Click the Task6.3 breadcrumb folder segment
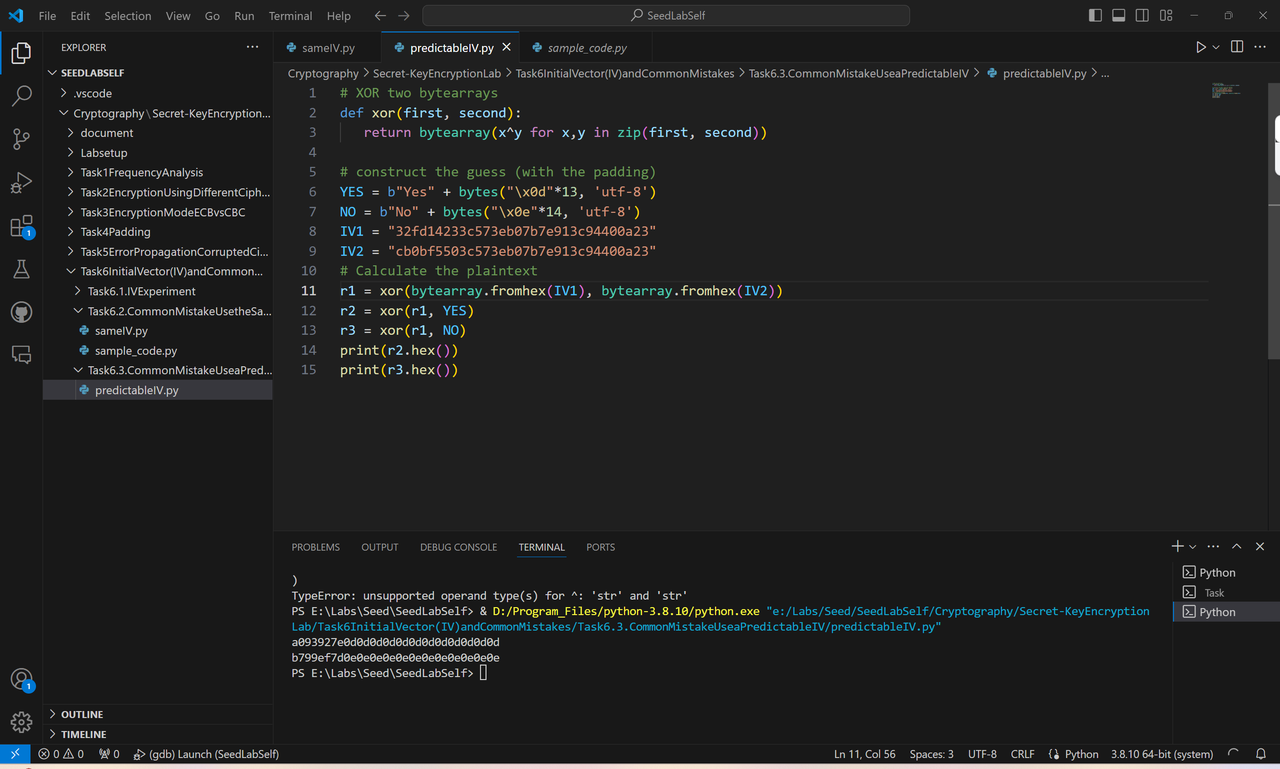Image resolution: width=1280 pixels, height=769 pixels. coord(858,73)
